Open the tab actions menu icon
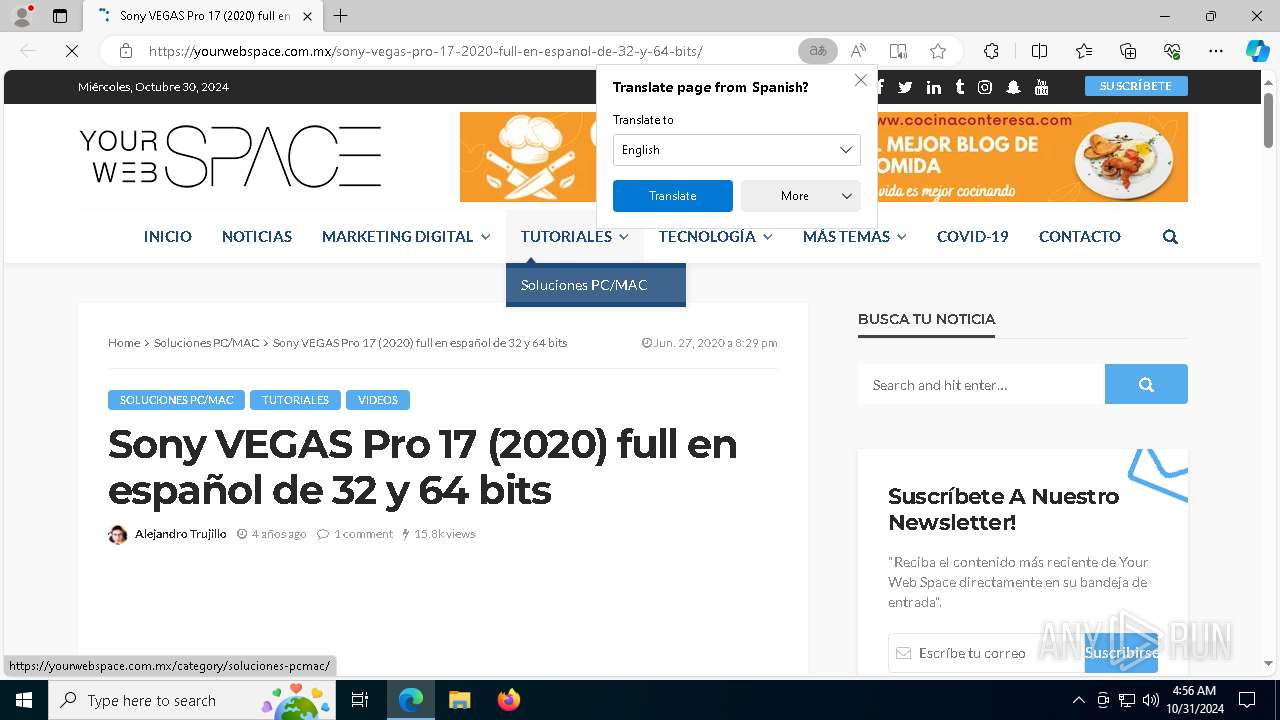 (x=60, y=16)
